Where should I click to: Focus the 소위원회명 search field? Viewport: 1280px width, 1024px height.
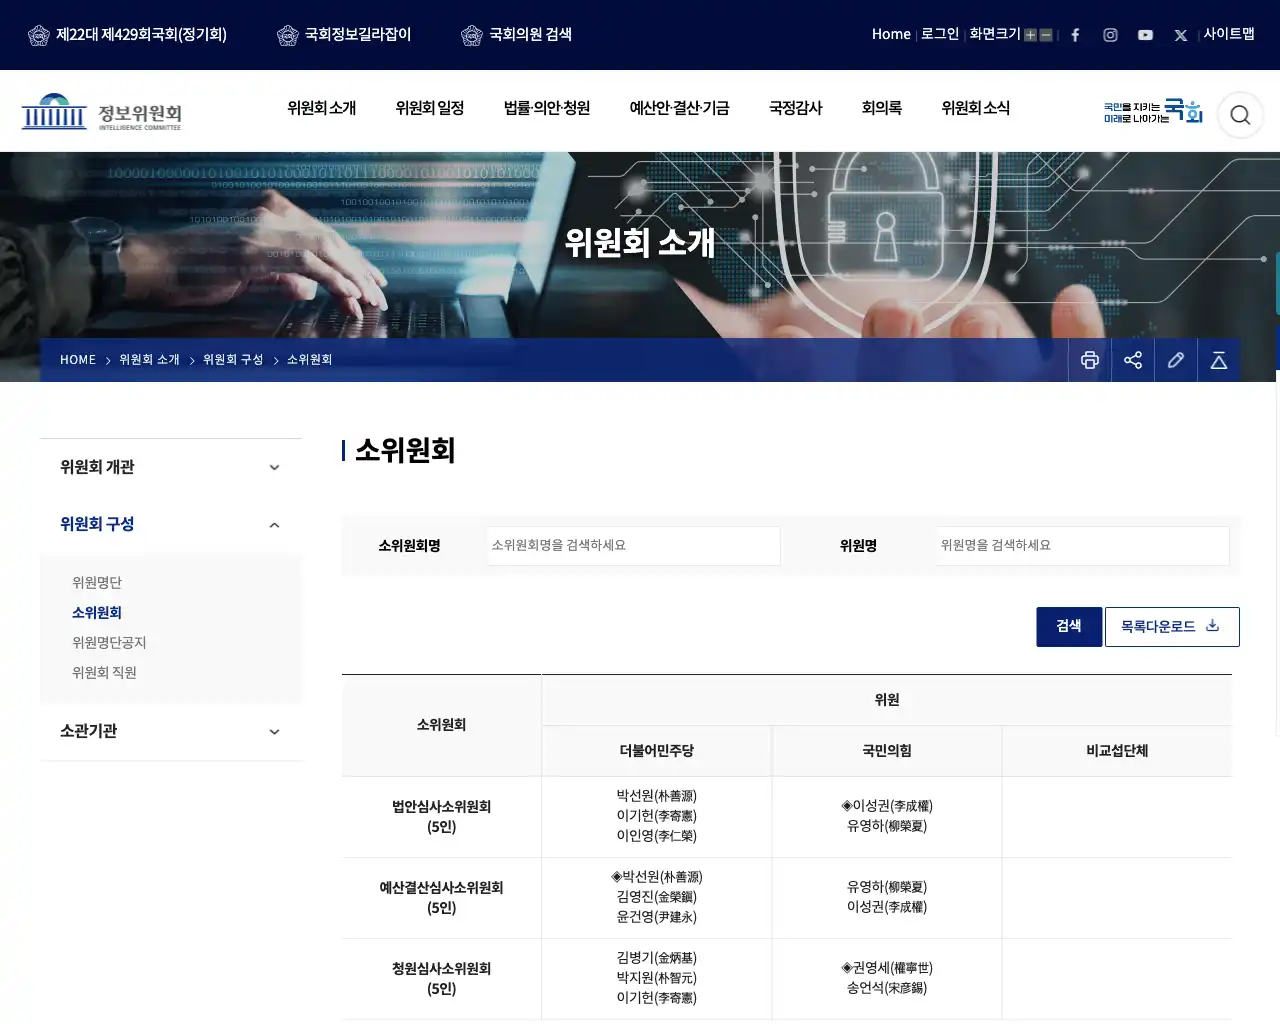633,546
